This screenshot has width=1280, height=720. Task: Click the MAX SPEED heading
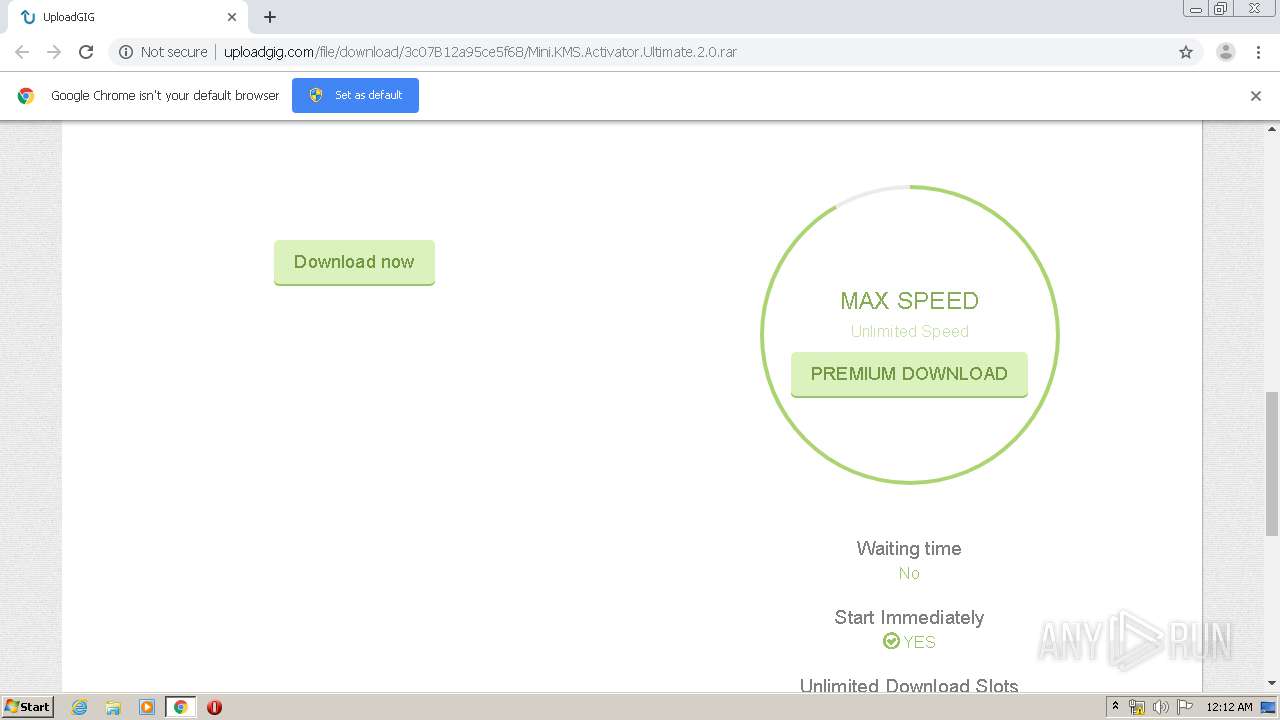point(909,301)
